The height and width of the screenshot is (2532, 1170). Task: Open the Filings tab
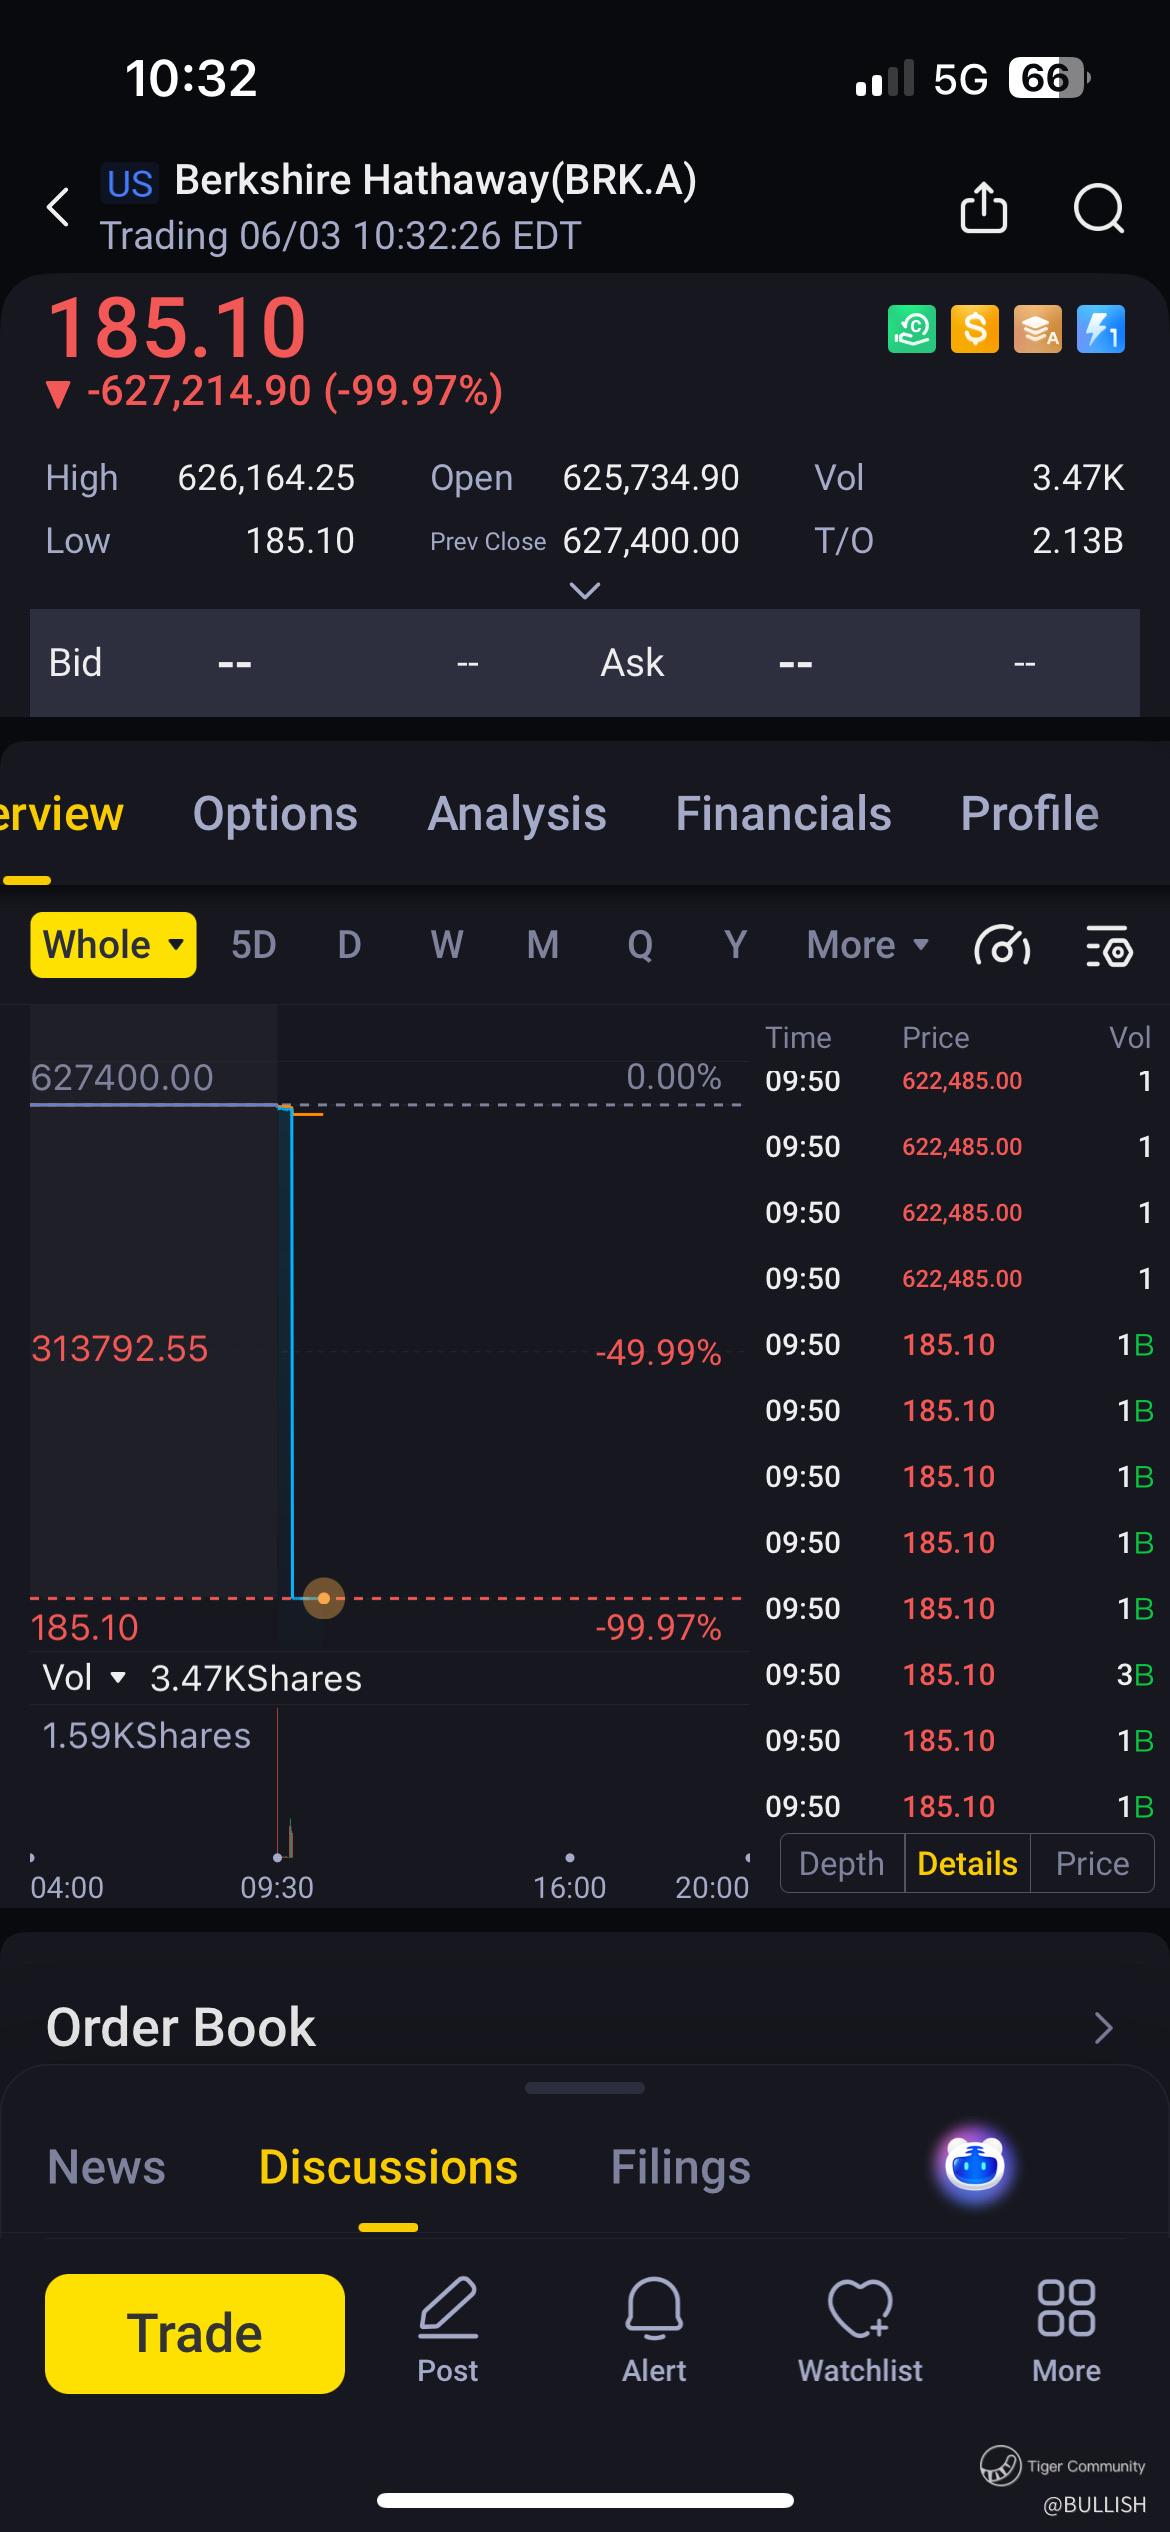(680, 2168)
